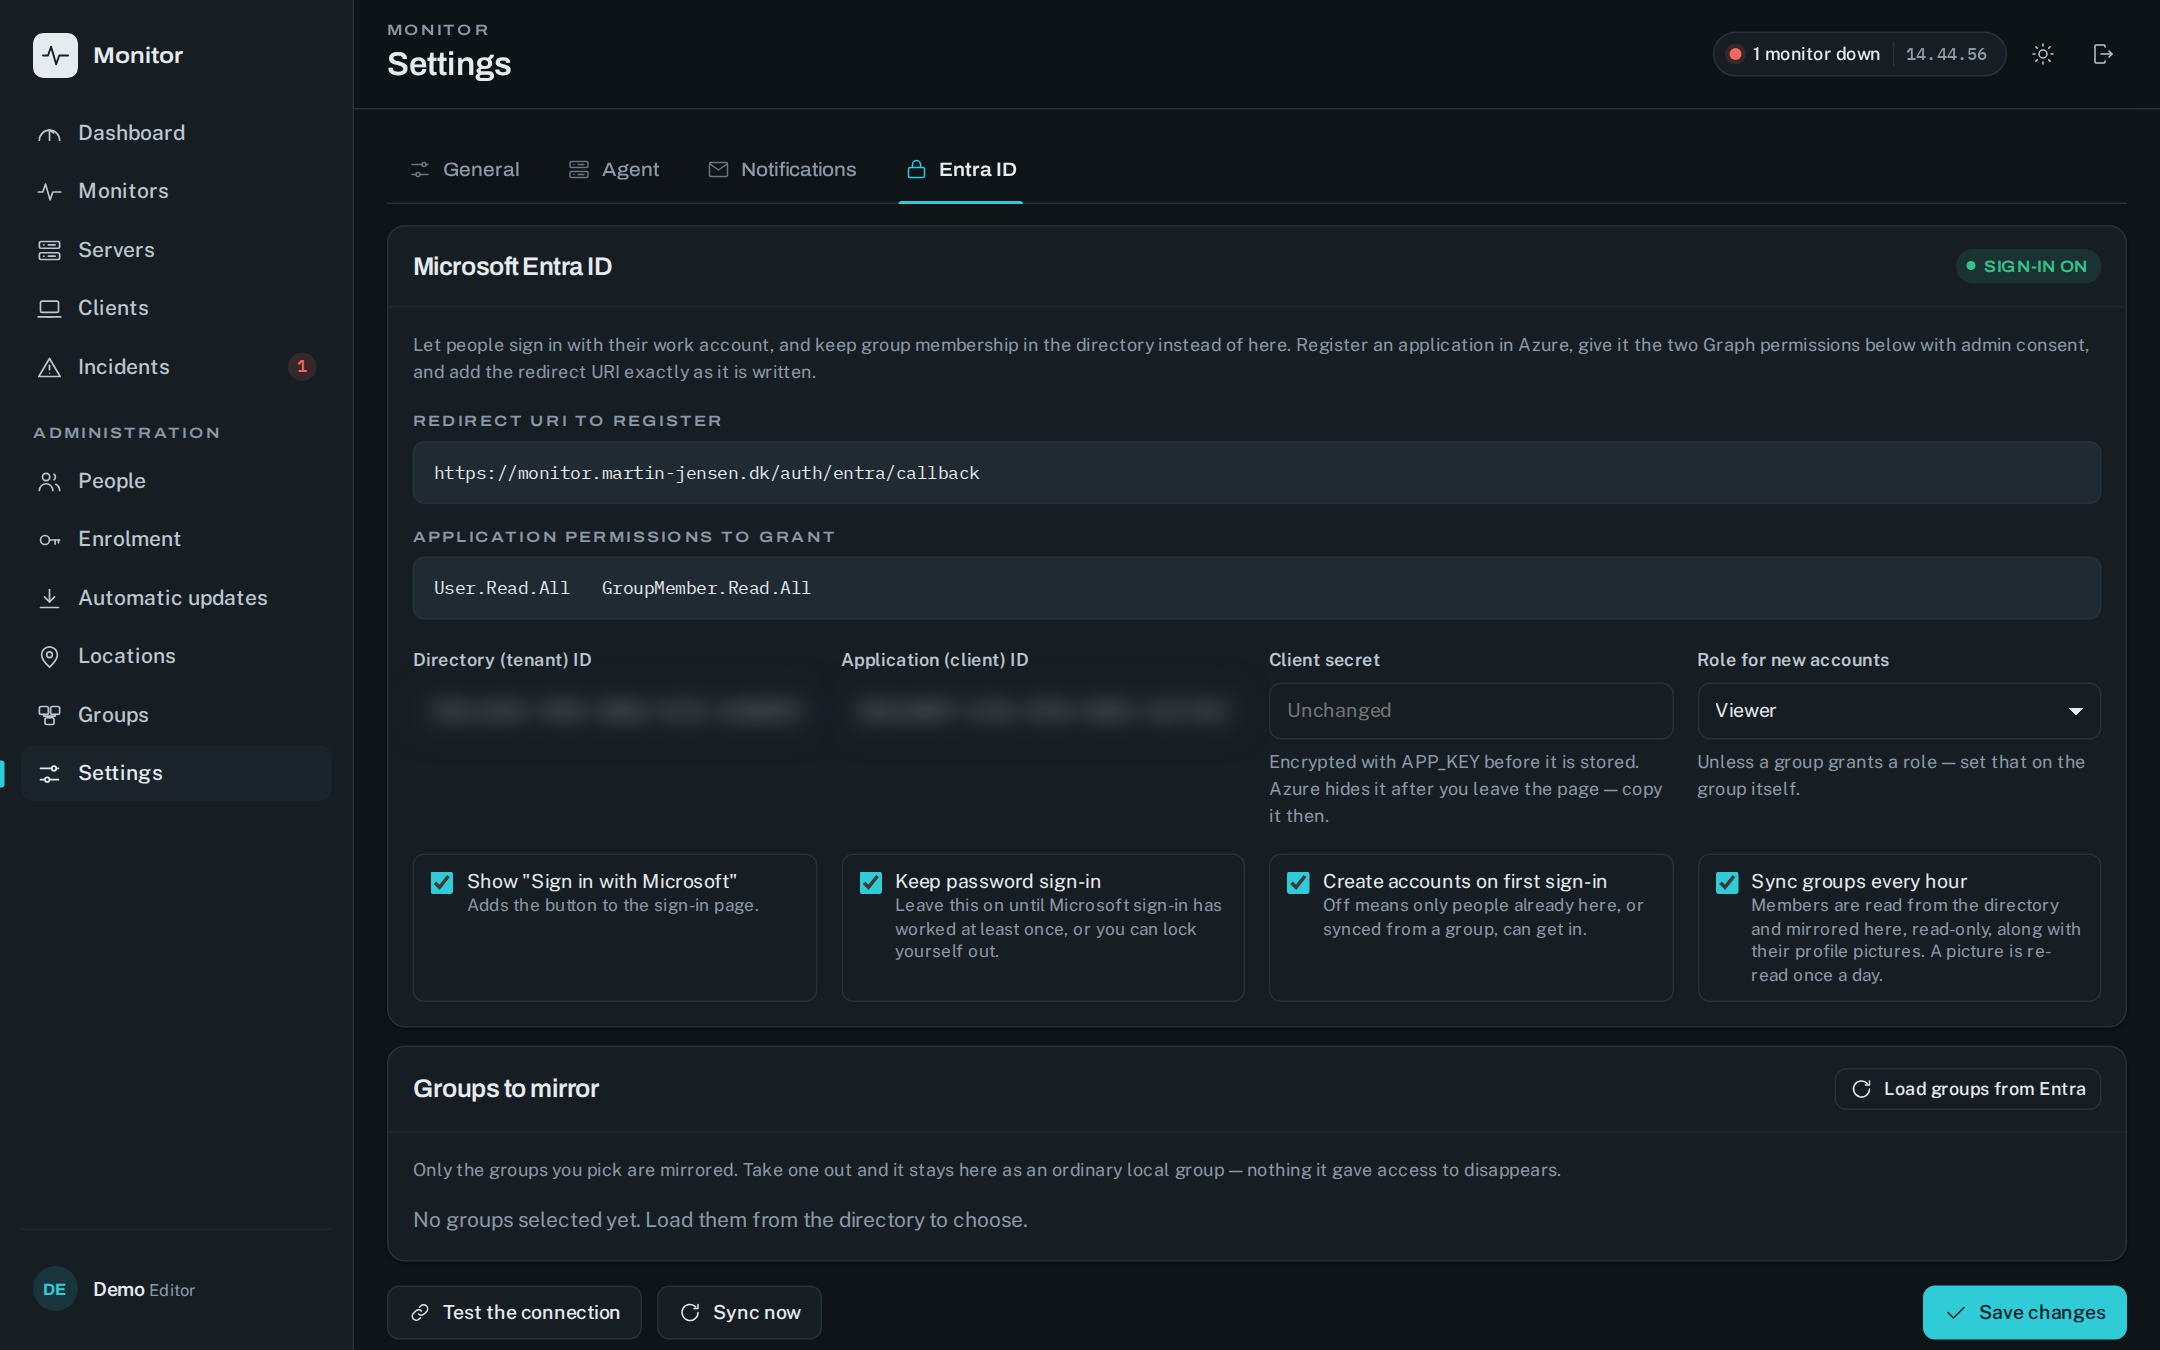This screenshot has width=2160, height=1350.
Task: Open People under Administration
Action: pos(176,481)
